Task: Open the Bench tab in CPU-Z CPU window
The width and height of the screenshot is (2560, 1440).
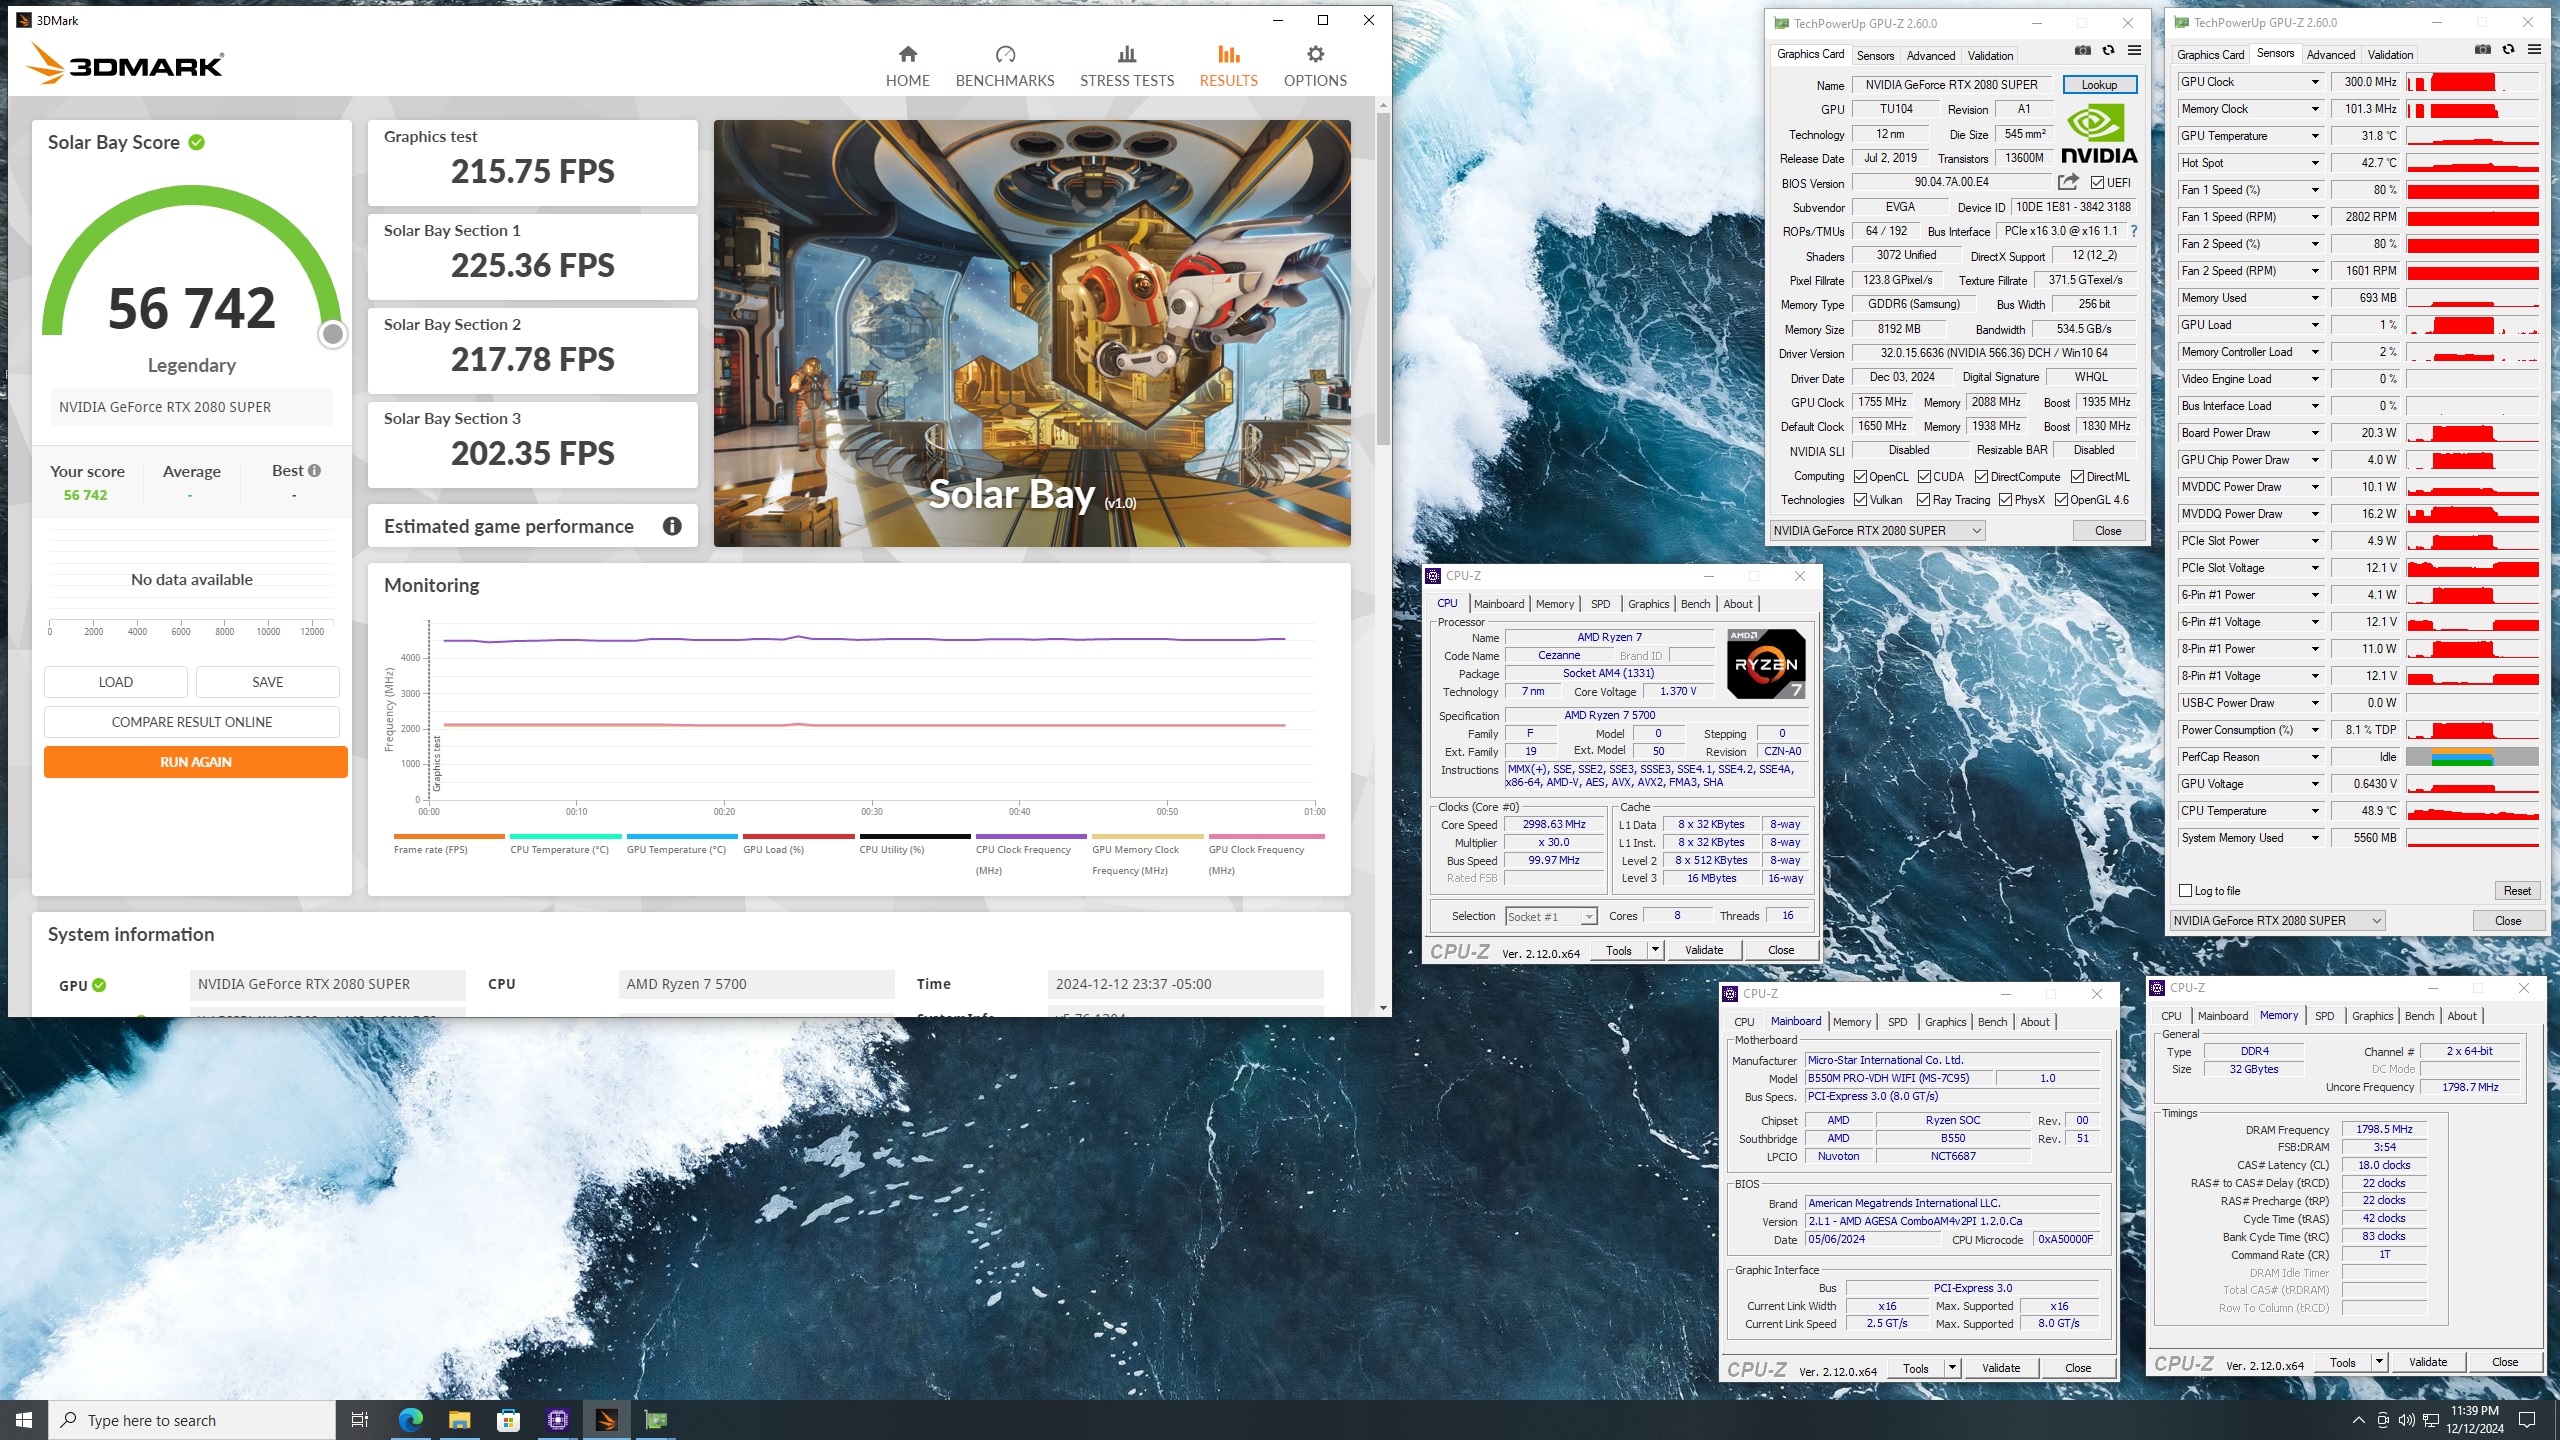Action: 1695,604
